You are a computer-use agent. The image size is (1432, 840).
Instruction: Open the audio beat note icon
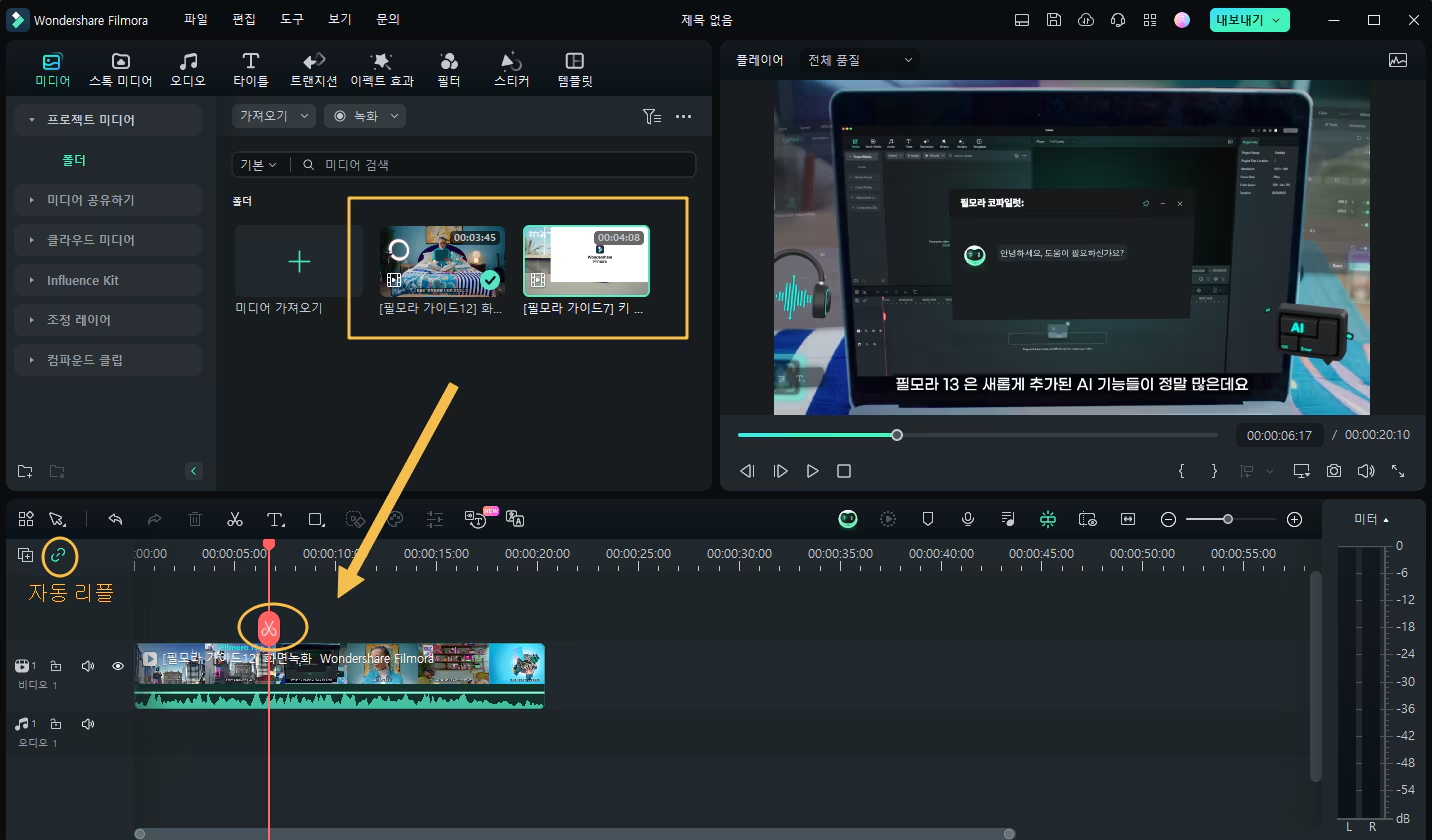pyautogui.click(x=1008, y=519)
